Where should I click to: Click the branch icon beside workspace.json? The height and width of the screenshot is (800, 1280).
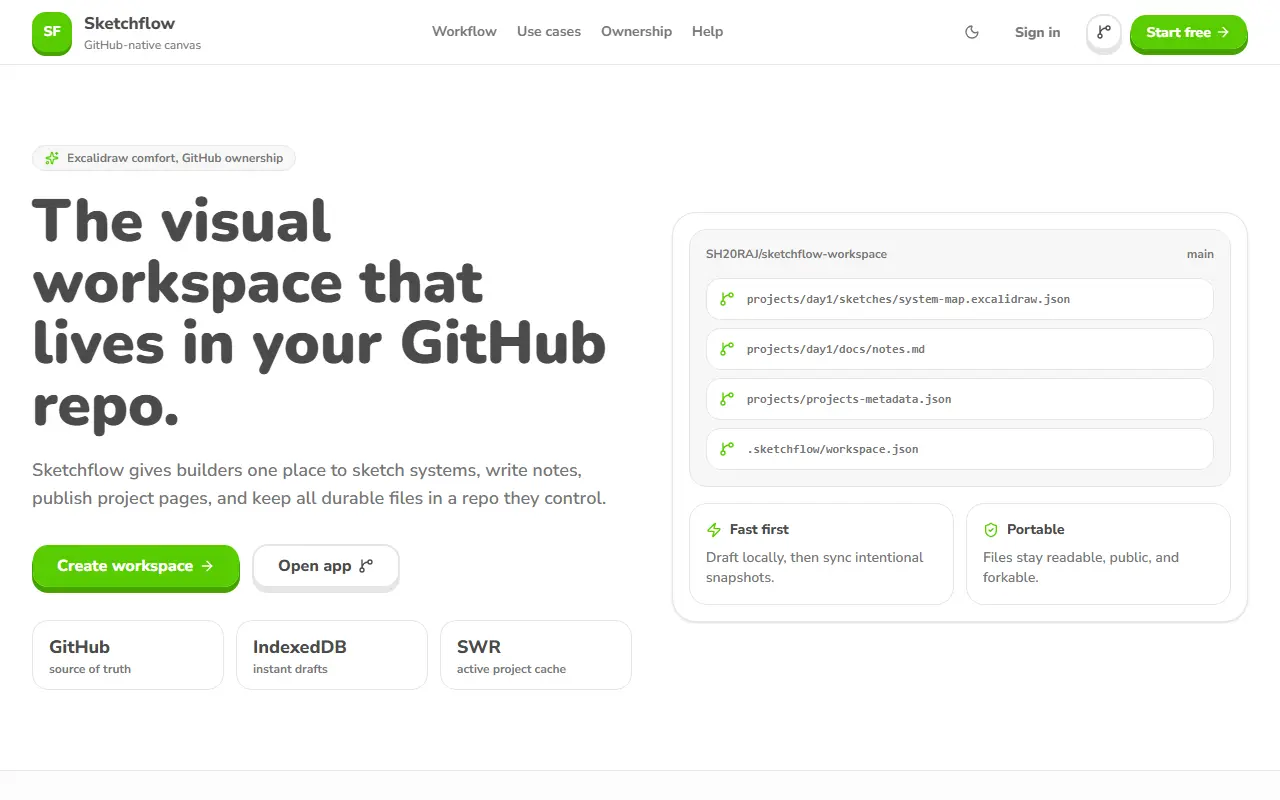(x=727, y=449)
